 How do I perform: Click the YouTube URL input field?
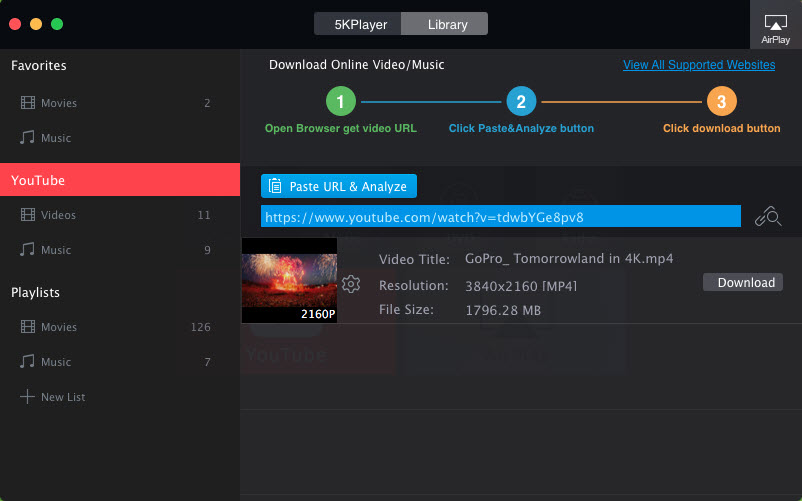(x=501, y=216)
